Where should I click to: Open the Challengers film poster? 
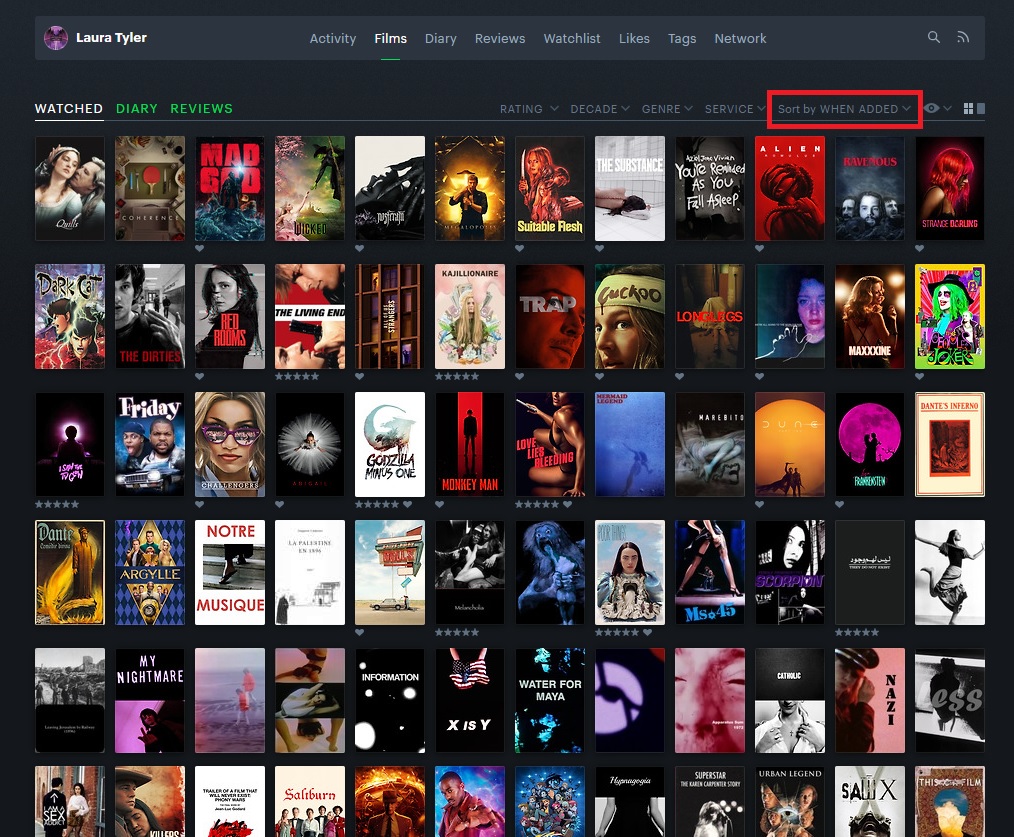click(x=230, y=444)
